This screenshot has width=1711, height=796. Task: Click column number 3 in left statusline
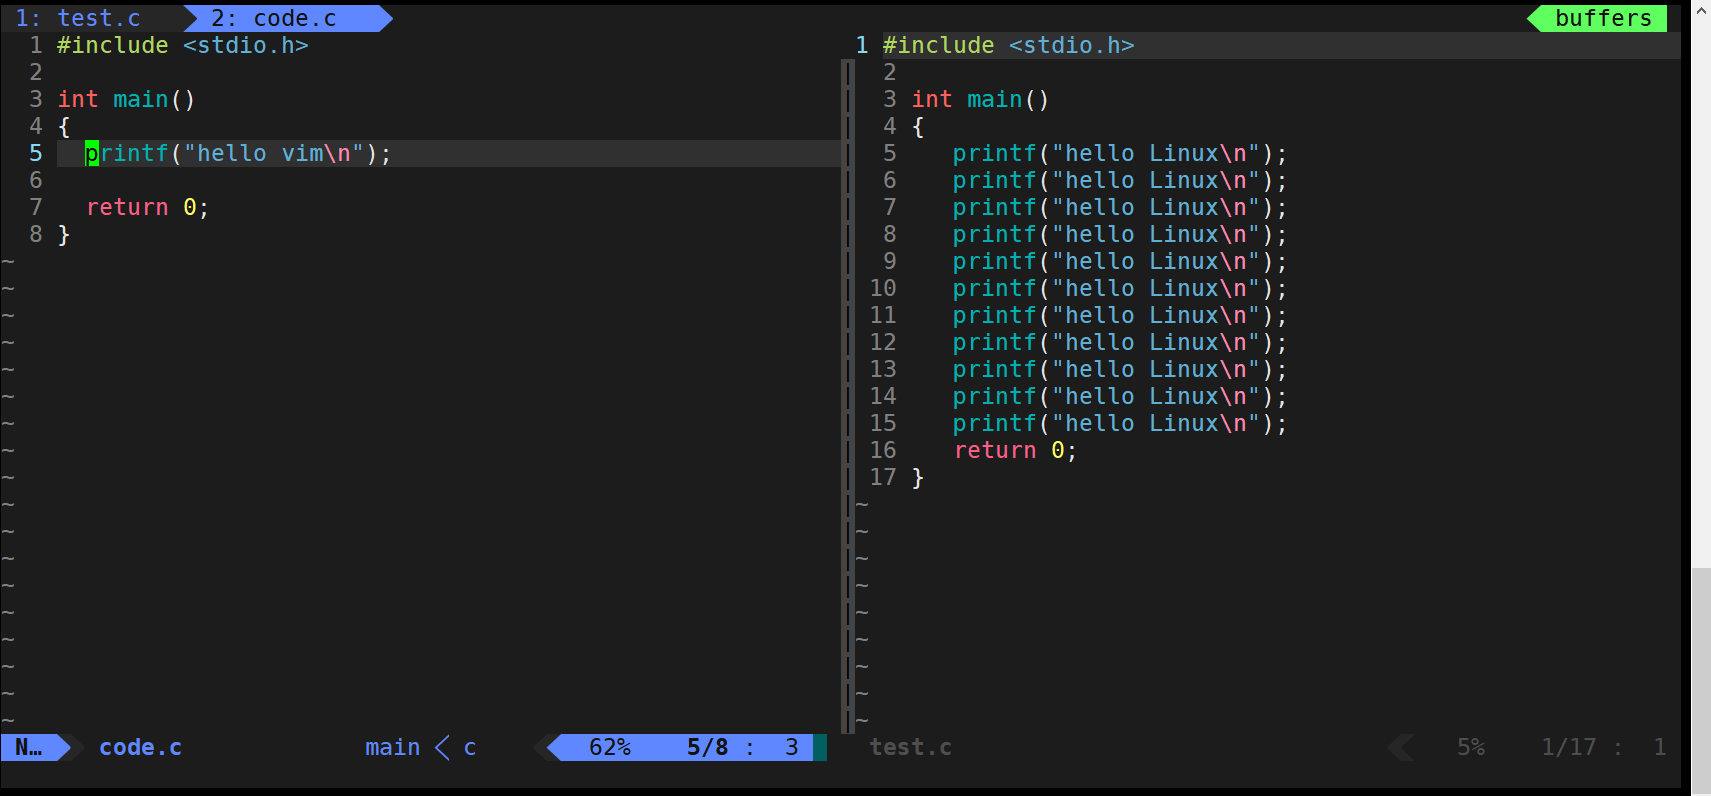[791, 747]
